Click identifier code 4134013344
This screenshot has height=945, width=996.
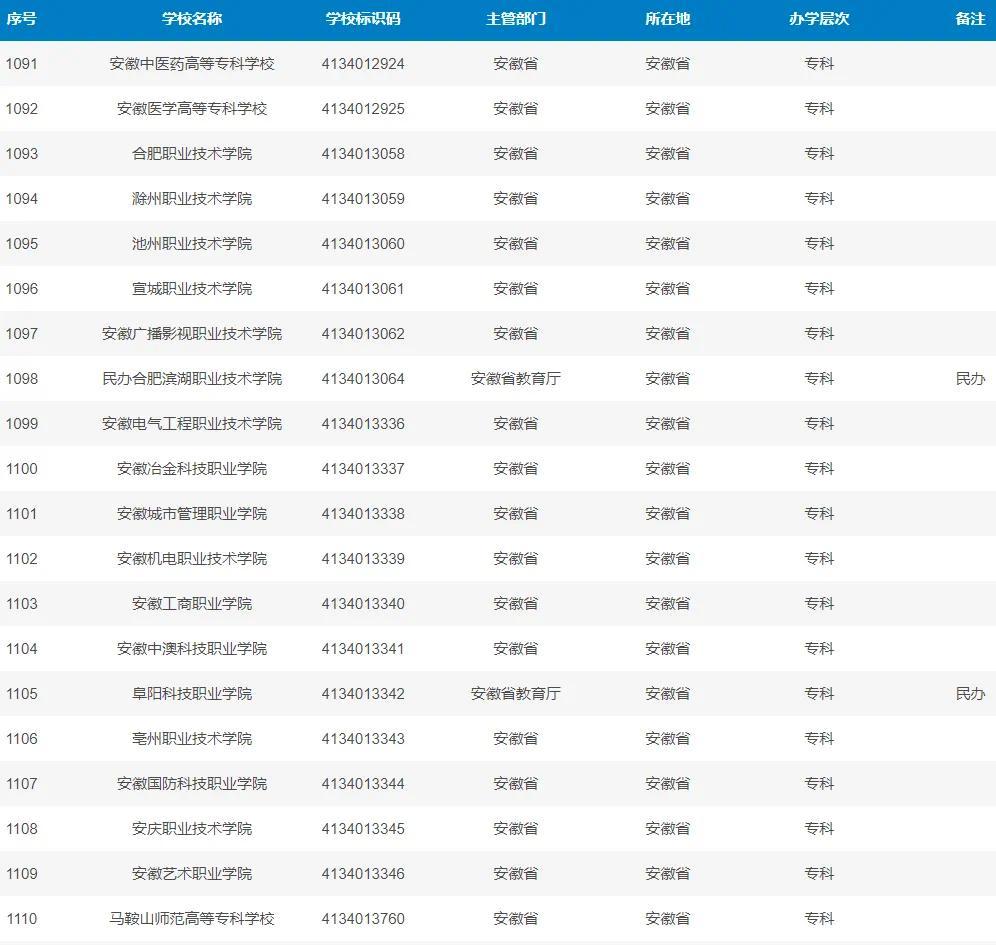coord(363,784)
